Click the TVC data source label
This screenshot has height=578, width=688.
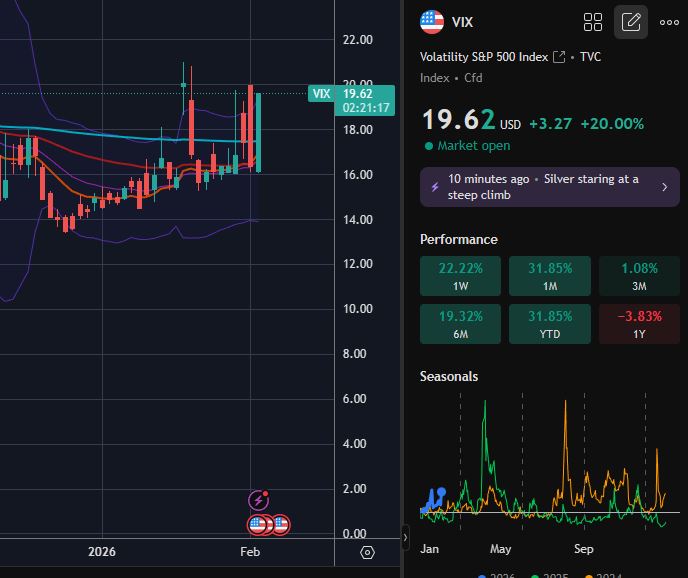590,57
